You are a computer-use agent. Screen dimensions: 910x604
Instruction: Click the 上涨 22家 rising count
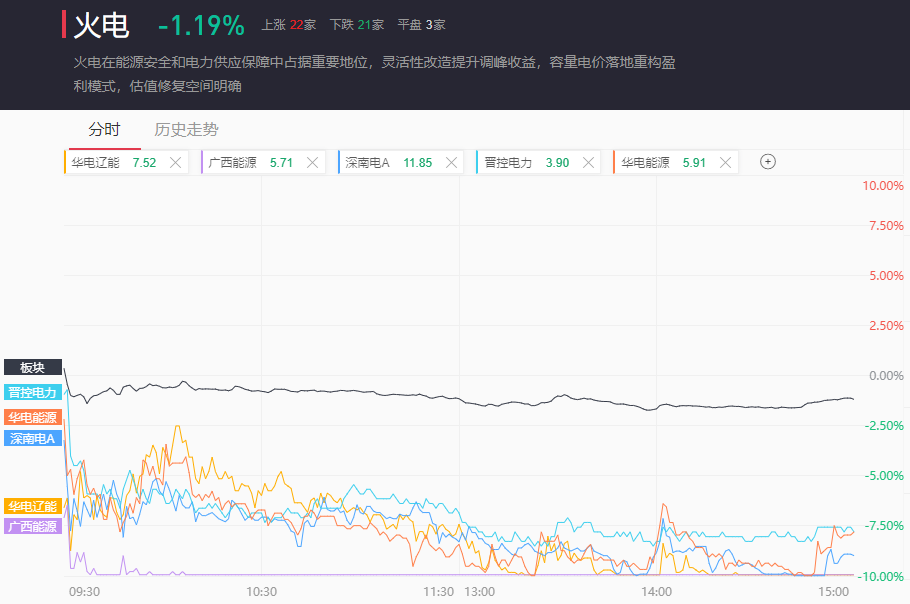[289, 25]
